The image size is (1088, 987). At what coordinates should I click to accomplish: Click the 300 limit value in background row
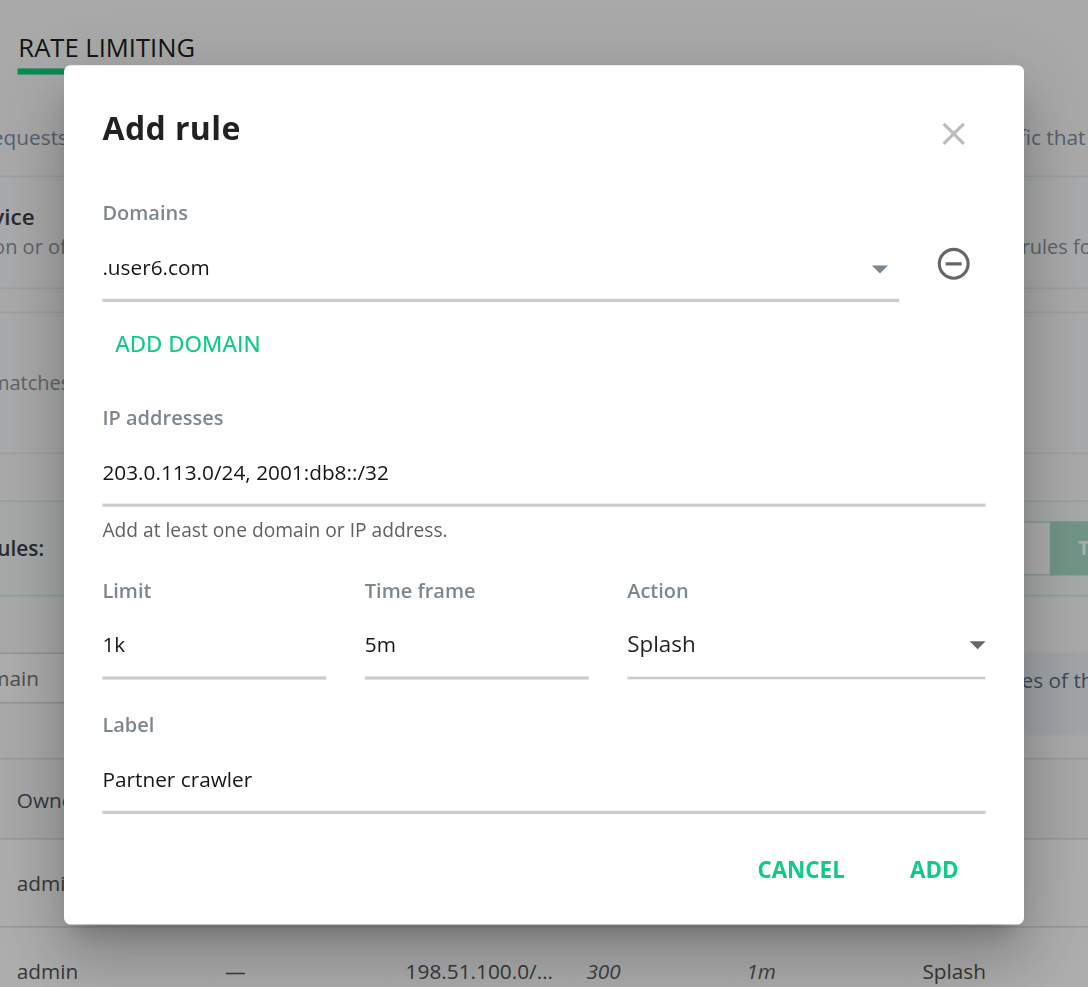click(603, 972)
